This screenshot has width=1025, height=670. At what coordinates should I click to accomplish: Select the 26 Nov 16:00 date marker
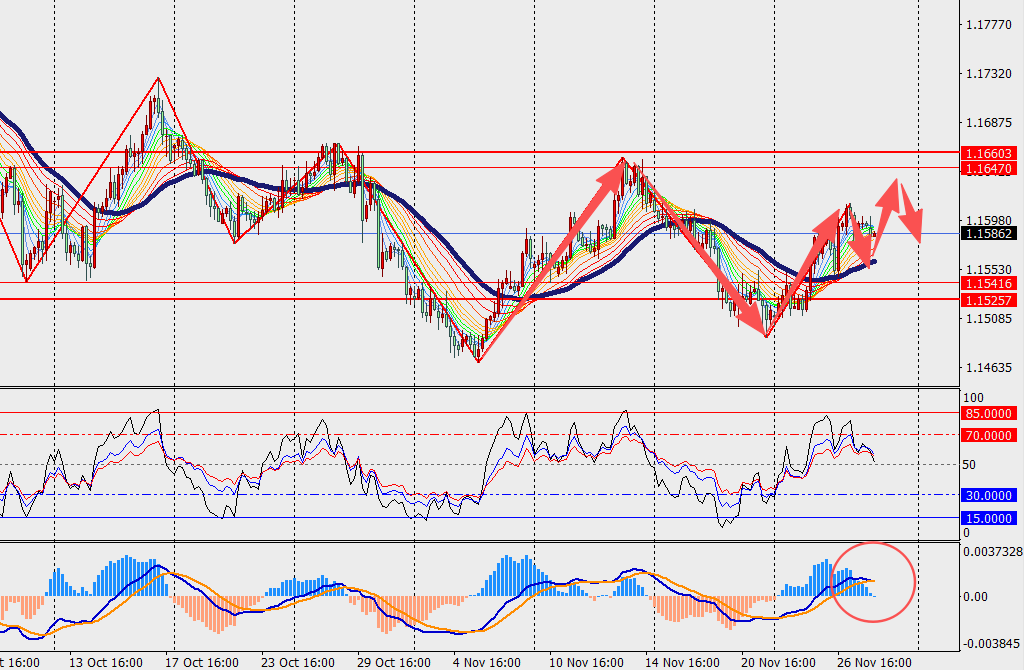[872, 662]
